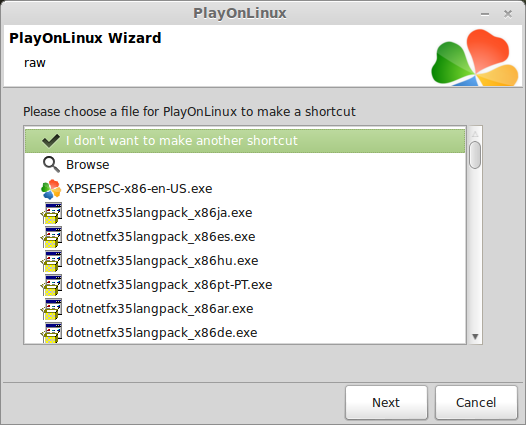
Task: Click the checkmark icon beside the shortcut option
Action: (x=51, y=141)
